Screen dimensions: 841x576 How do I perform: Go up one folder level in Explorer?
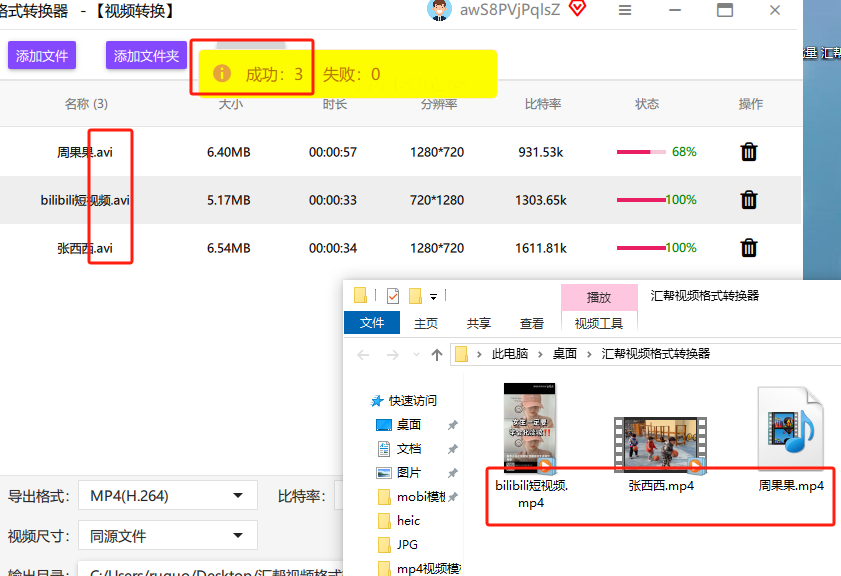[437, 355]
